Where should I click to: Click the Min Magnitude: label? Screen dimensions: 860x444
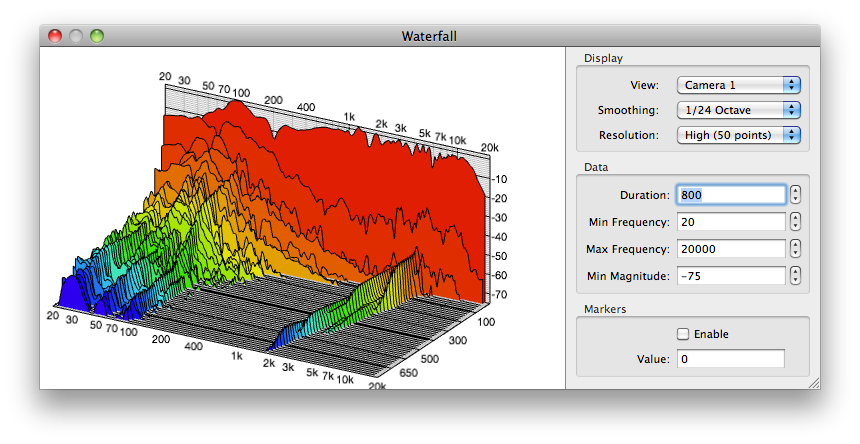(629, 276)
